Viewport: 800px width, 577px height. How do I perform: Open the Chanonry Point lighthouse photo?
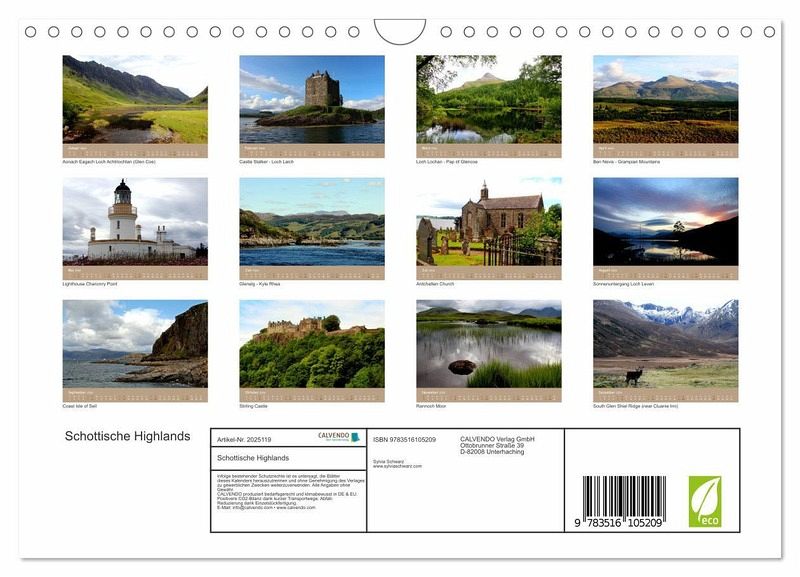(x=135, y=221)
